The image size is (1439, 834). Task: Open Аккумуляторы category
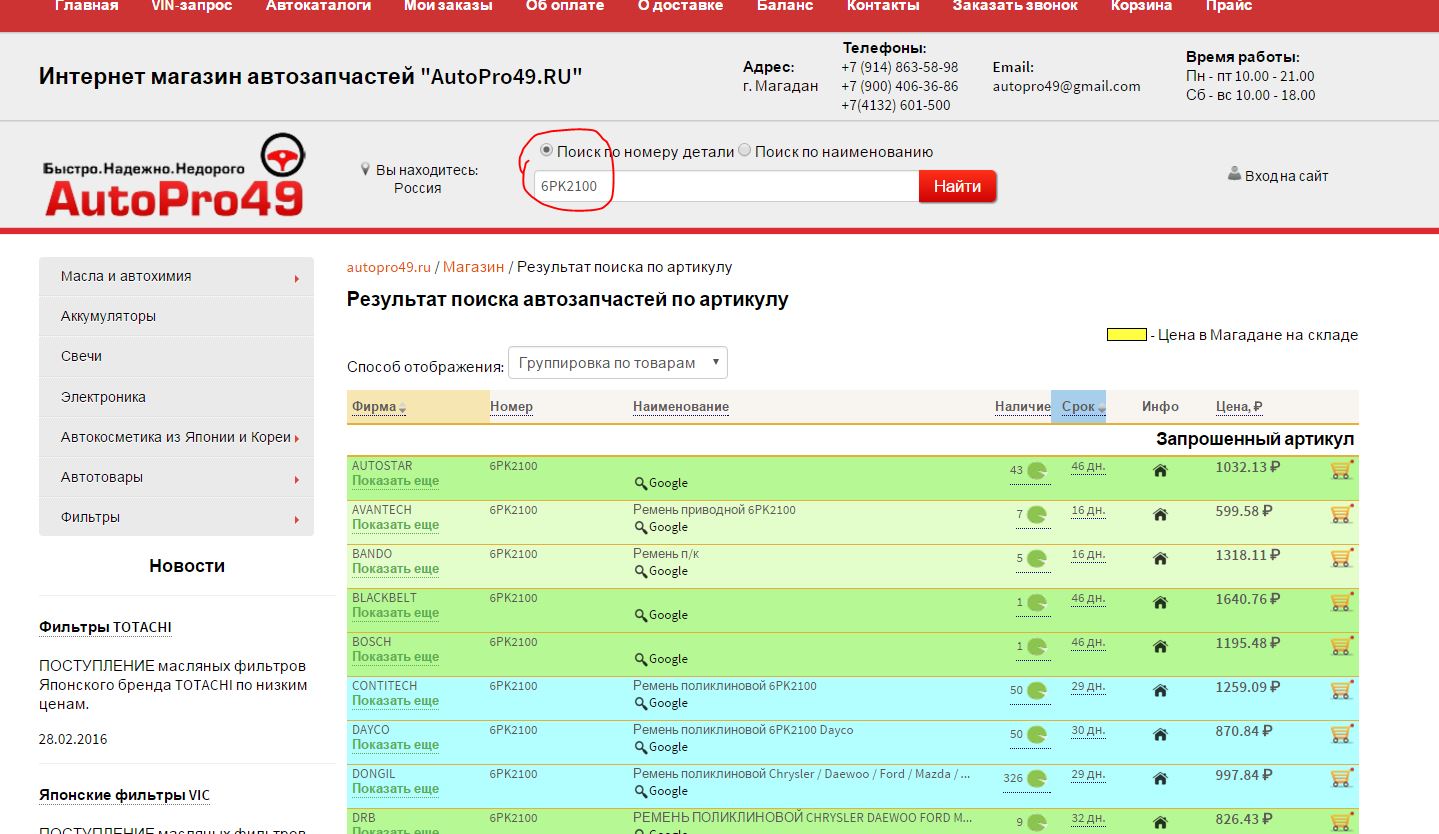click(176, 316)
